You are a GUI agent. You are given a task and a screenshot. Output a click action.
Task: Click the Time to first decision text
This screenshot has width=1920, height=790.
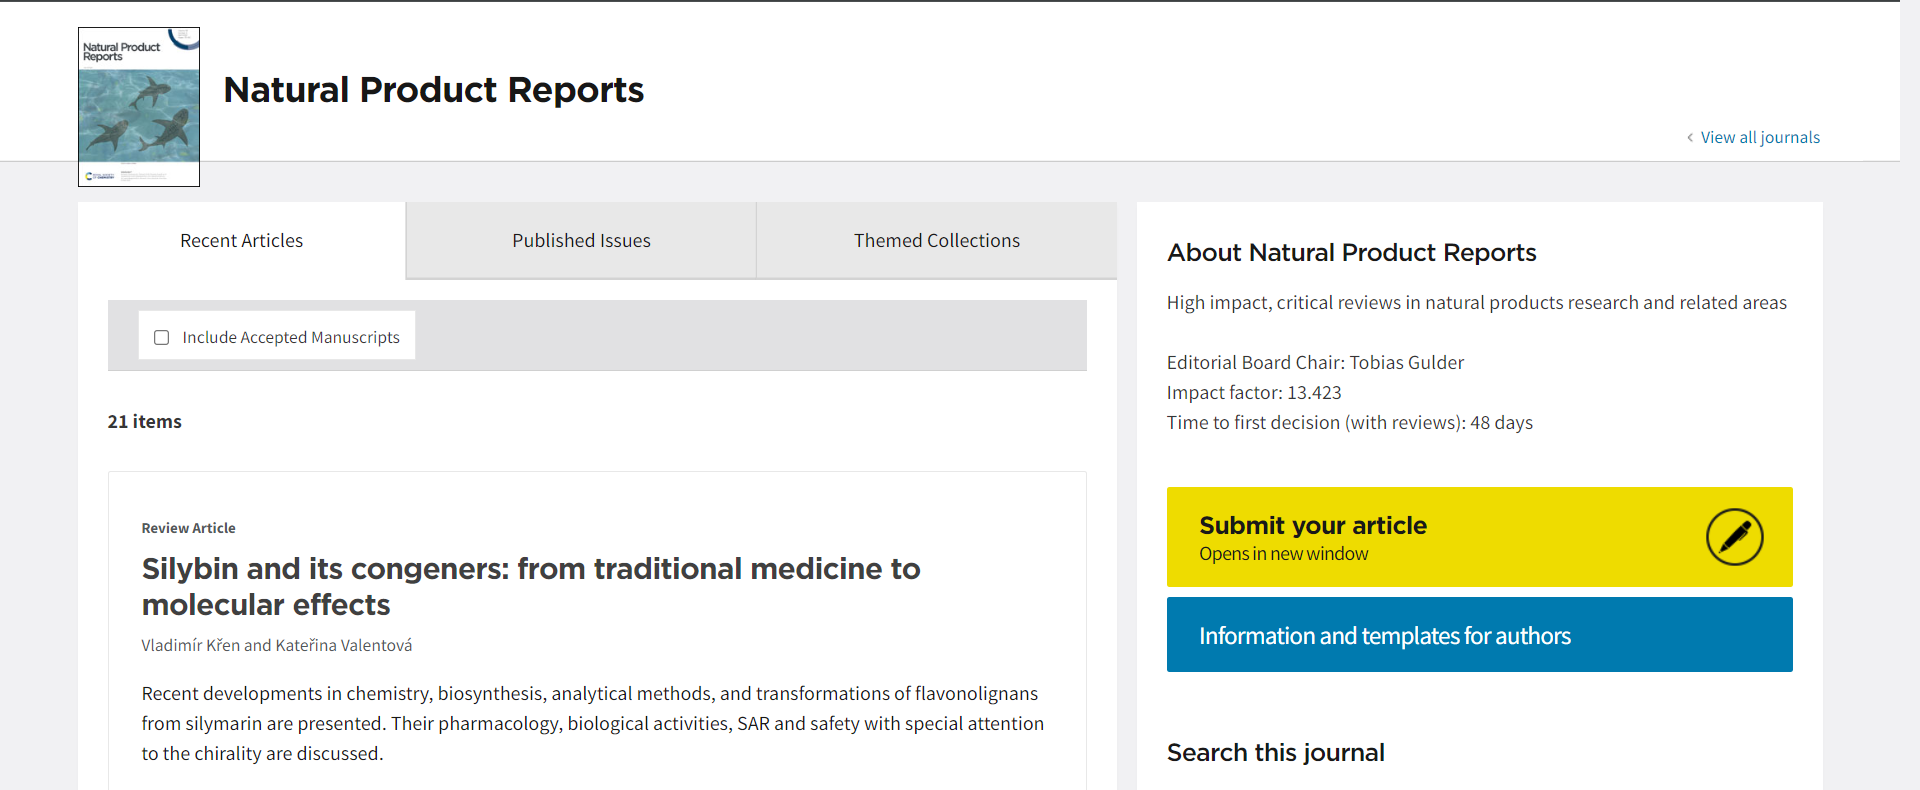click(x=1349, y=423)
